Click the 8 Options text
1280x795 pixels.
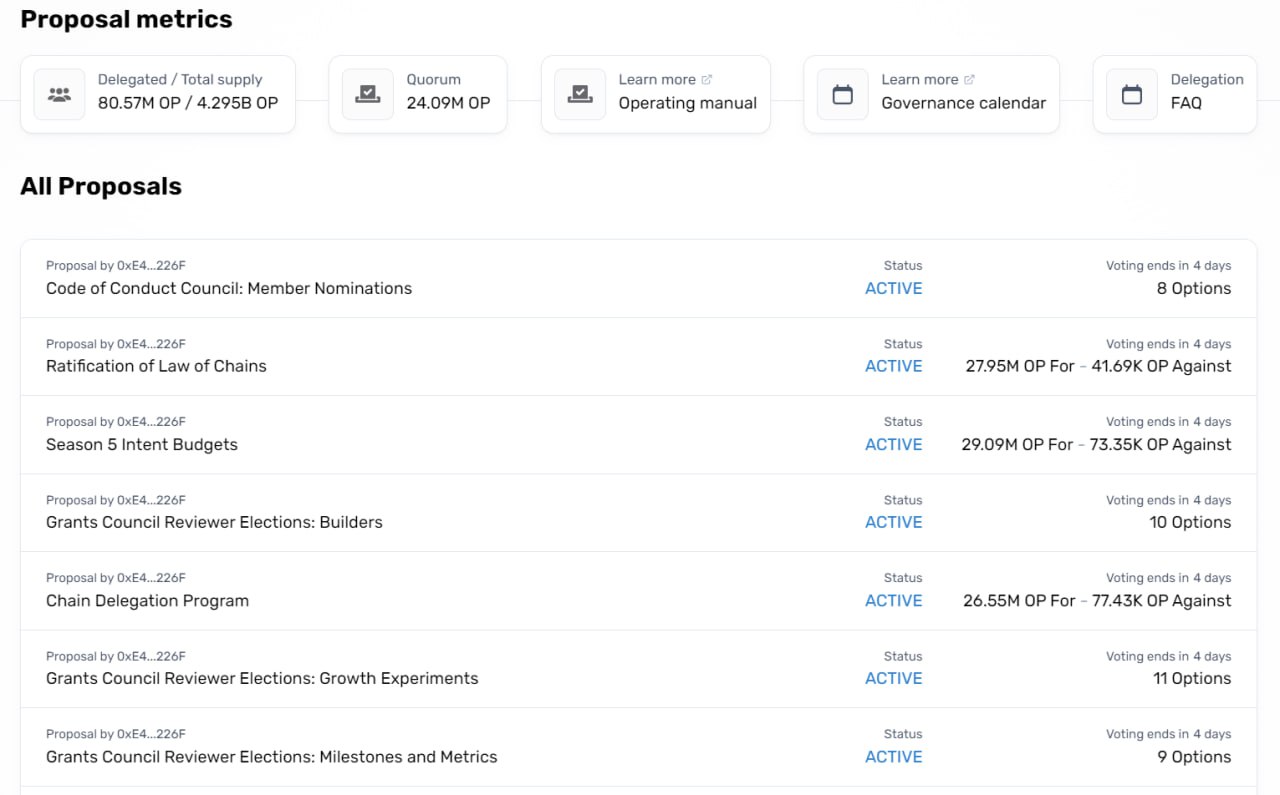tap(1194, 288)
